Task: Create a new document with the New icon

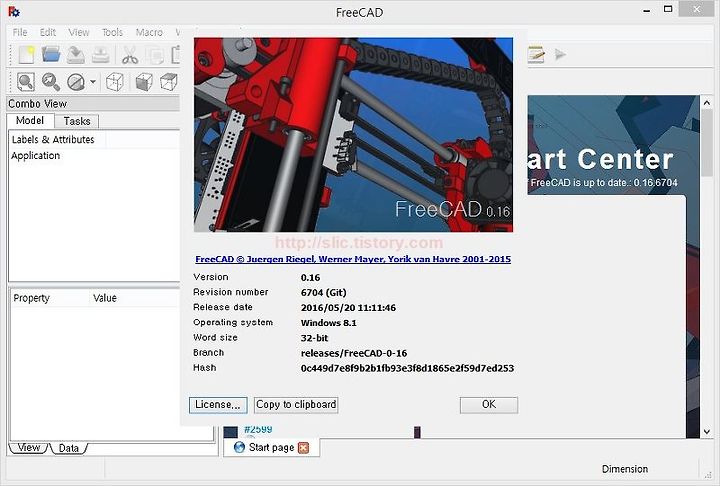Action: click(26, 55)
